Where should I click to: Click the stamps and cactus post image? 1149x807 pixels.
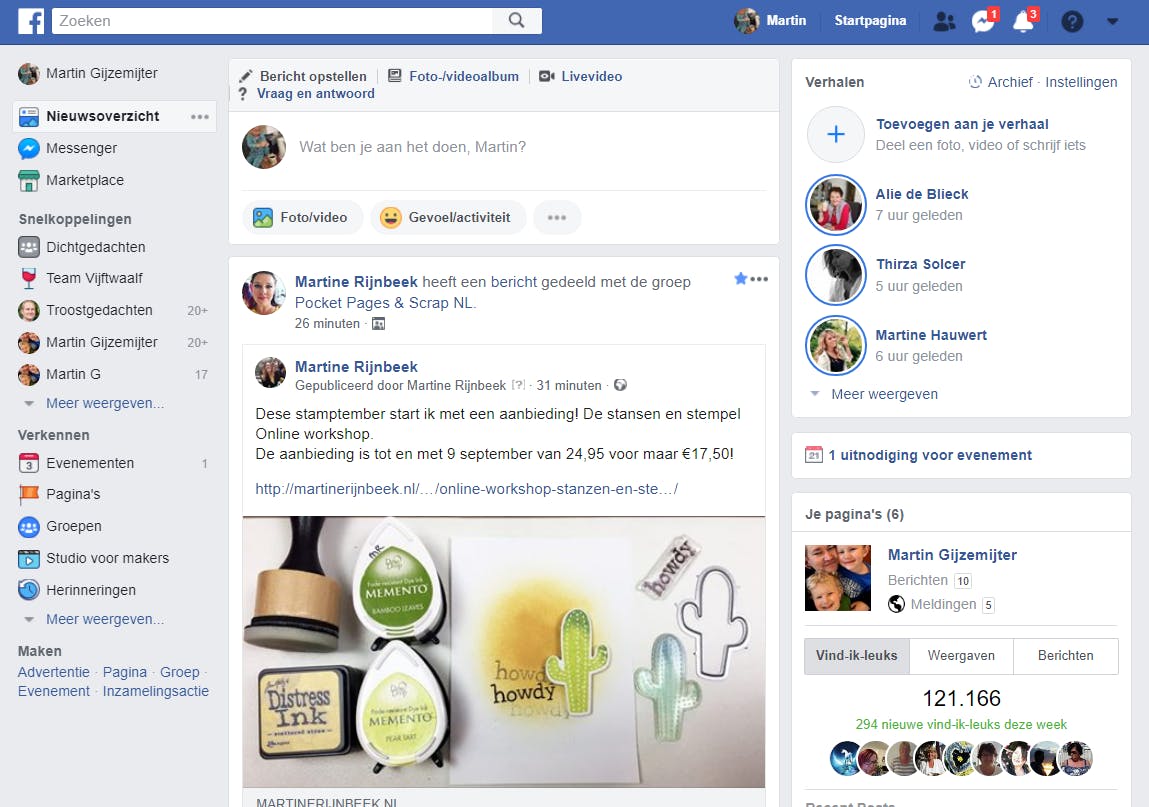503,652
